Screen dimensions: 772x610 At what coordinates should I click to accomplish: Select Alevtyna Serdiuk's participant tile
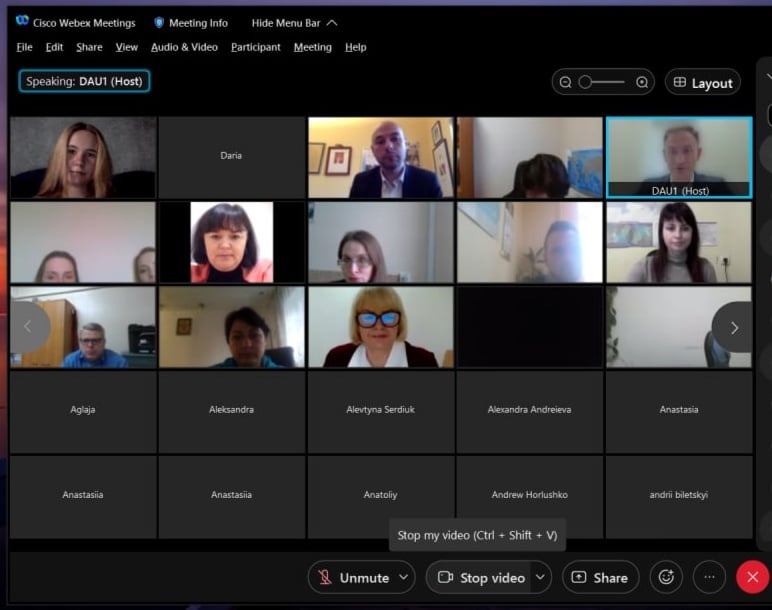[x=381, y=412]
